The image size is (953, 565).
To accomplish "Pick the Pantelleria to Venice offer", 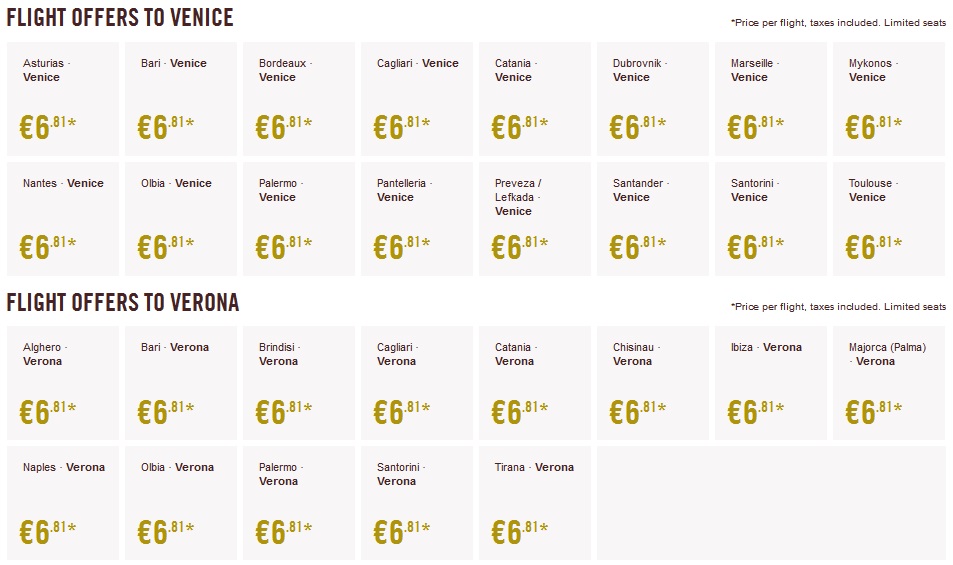I will click(x=416, y=218).
